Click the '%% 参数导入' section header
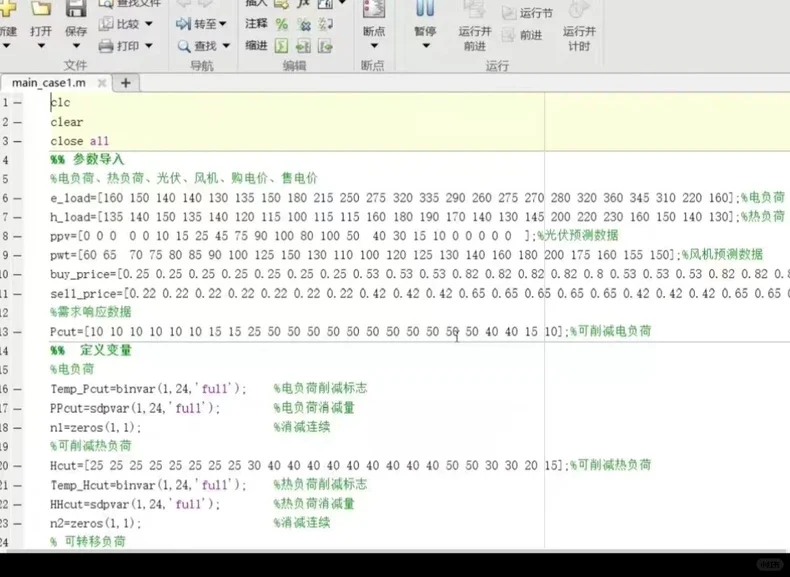 coord(87,160)
